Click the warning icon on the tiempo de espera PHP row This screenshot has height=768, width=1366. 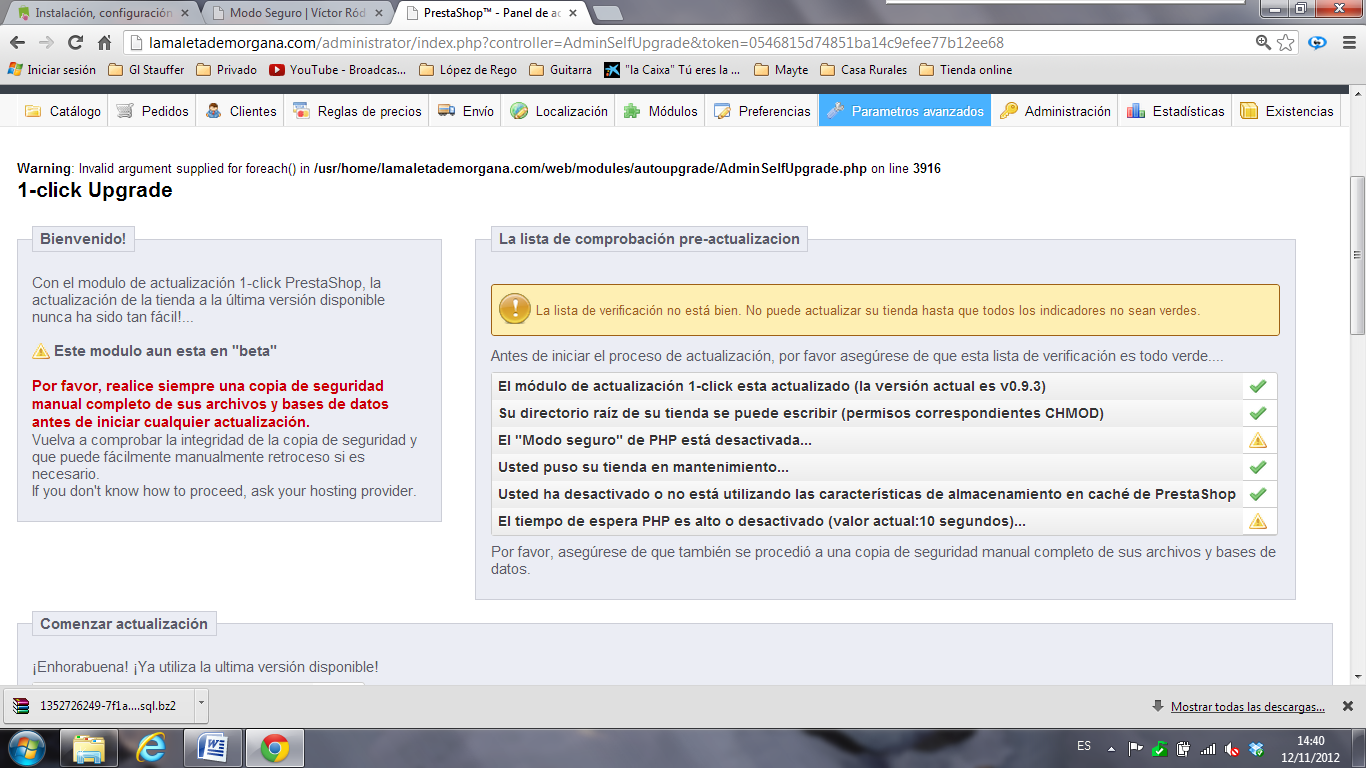click(x=1258, y=521)
